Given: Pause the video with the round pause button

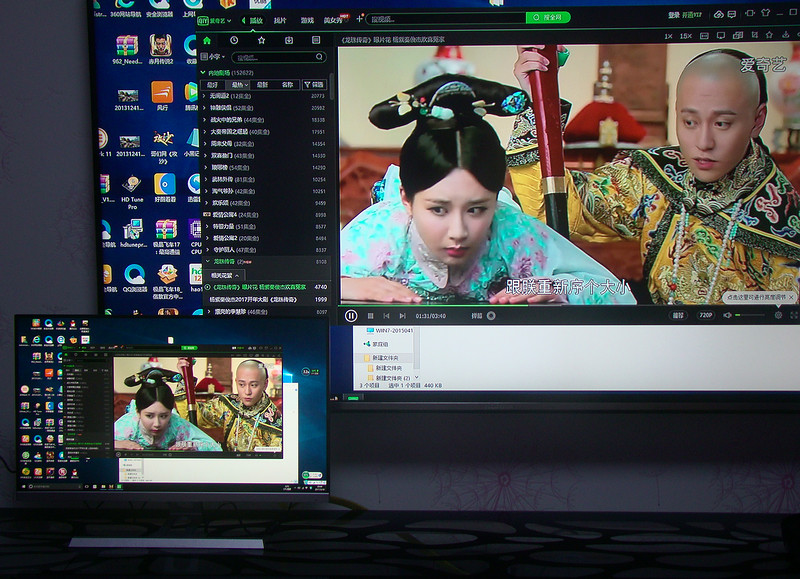Looking at the screenshot, I should coord(351,316).
